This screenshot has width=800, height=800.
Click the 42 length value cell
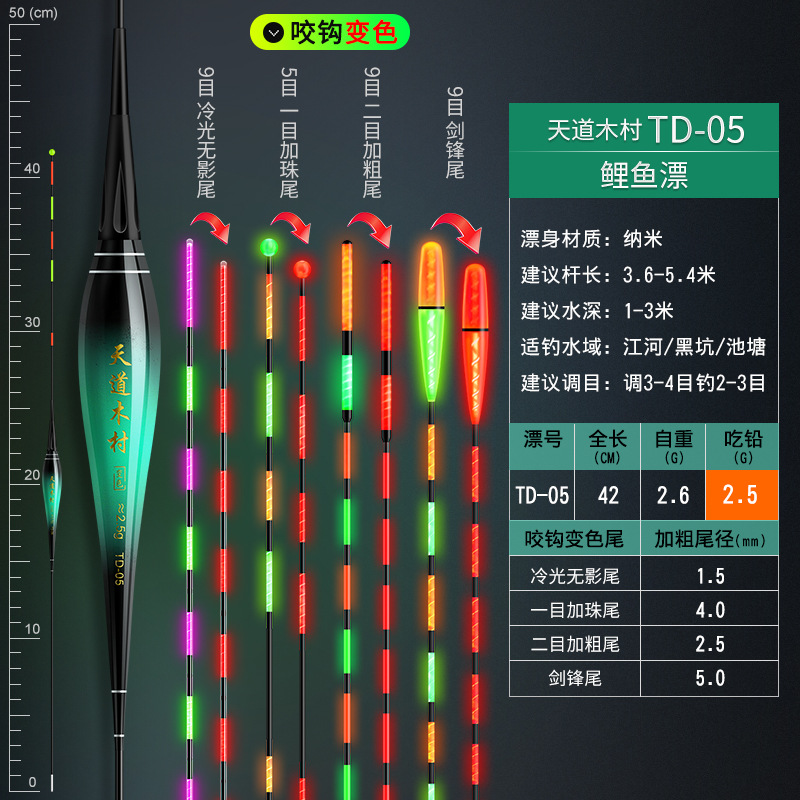(608, 495)
